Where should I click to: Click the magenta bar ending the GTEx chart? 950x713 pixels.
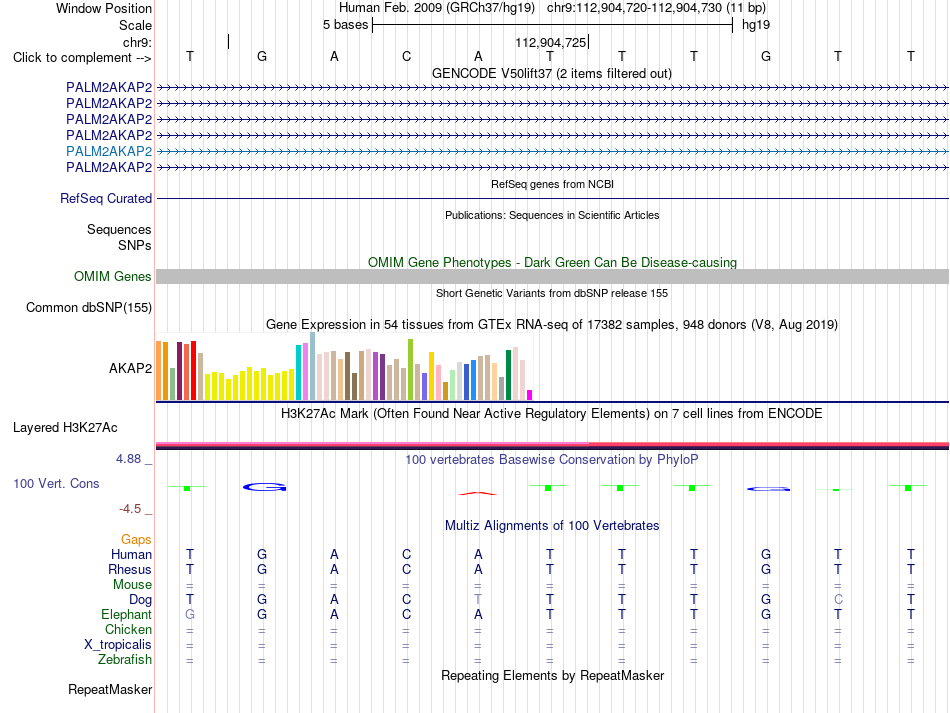point(530,395)
